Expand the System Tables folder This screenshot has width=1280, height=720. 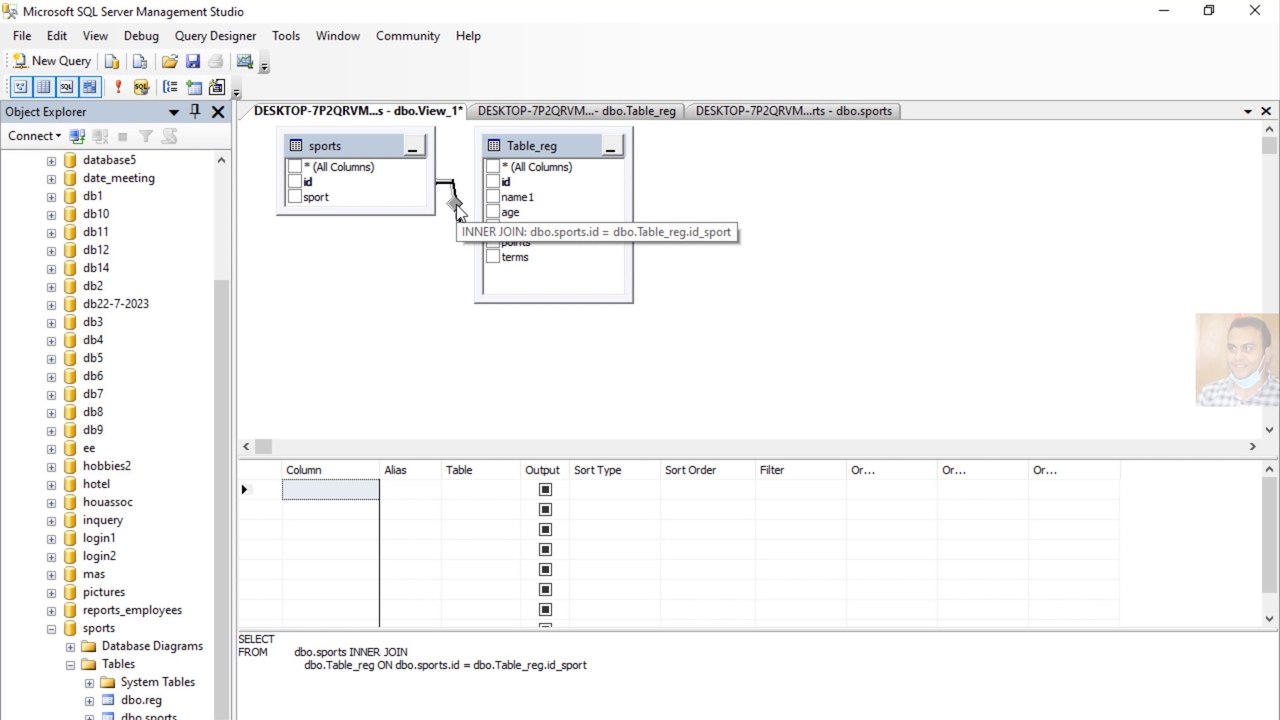click(89, 682)
